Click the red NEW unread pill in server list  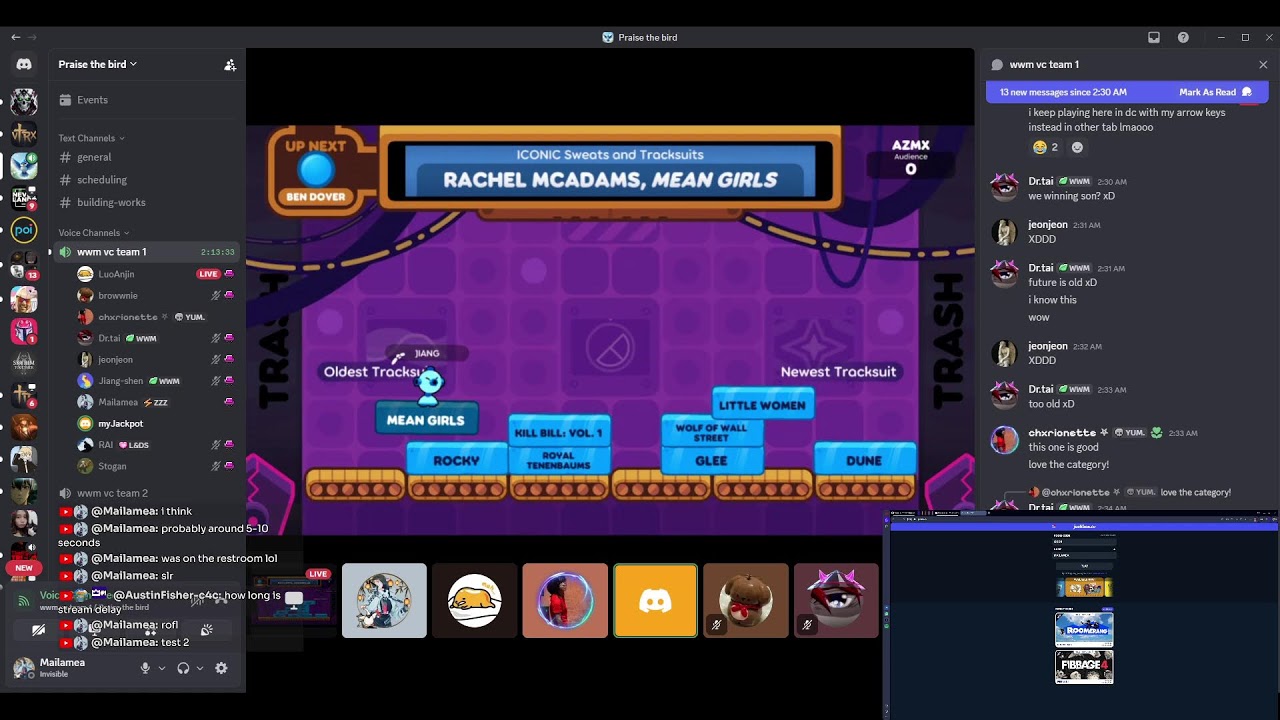pyautogui.click(x=24, y=568)
